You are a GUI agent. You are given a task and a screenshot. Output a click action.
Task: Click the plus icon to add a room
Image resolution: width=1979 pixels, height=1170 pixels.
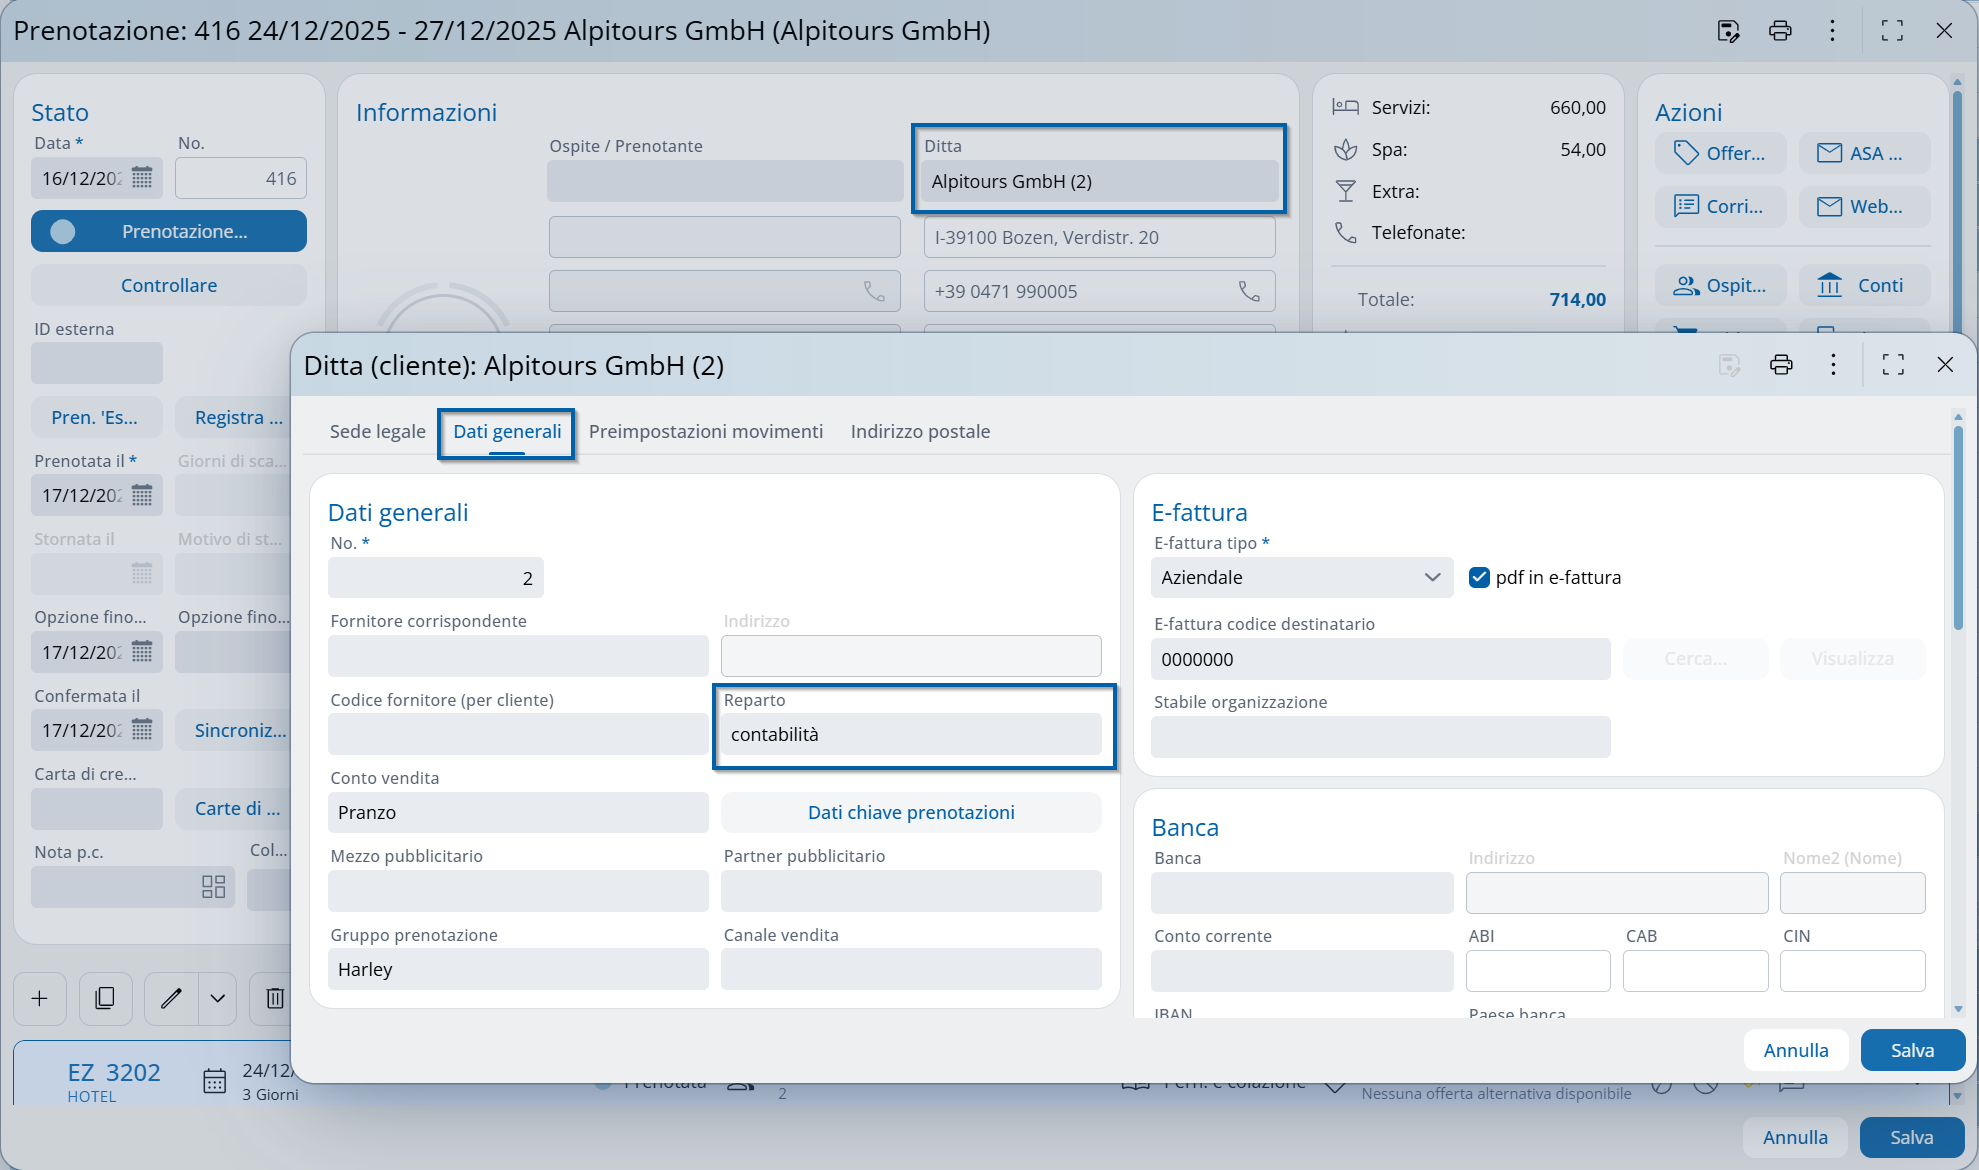pos(40,998)
